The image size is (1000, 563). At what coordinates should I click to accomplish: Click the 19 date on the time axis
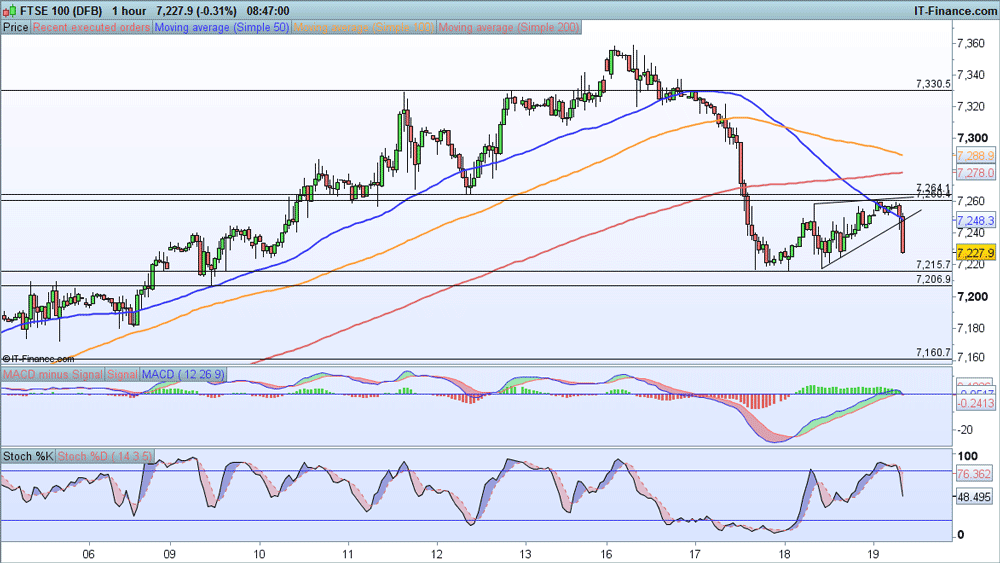(x=873, y=554)
